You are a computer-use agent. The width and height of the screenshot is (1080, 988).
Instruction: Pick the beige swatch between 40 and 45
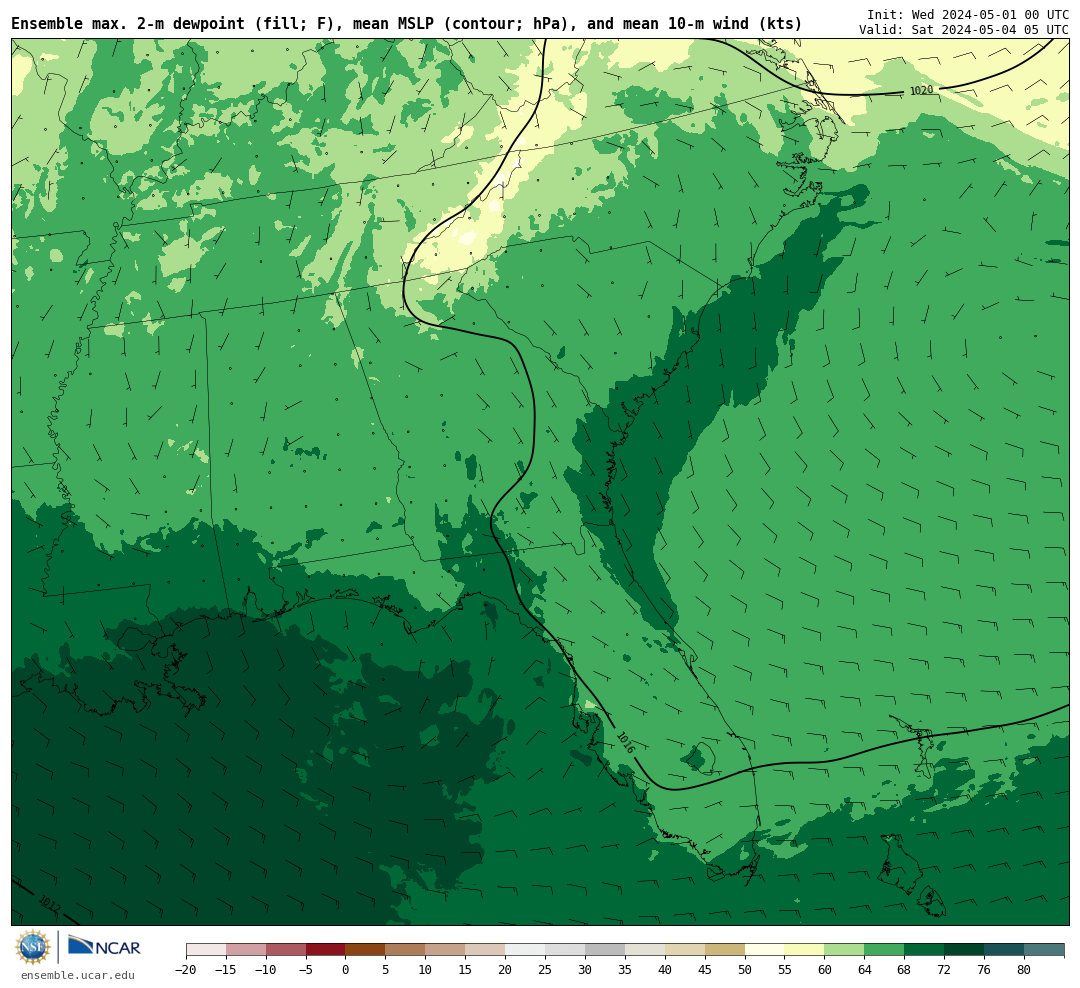685,950
